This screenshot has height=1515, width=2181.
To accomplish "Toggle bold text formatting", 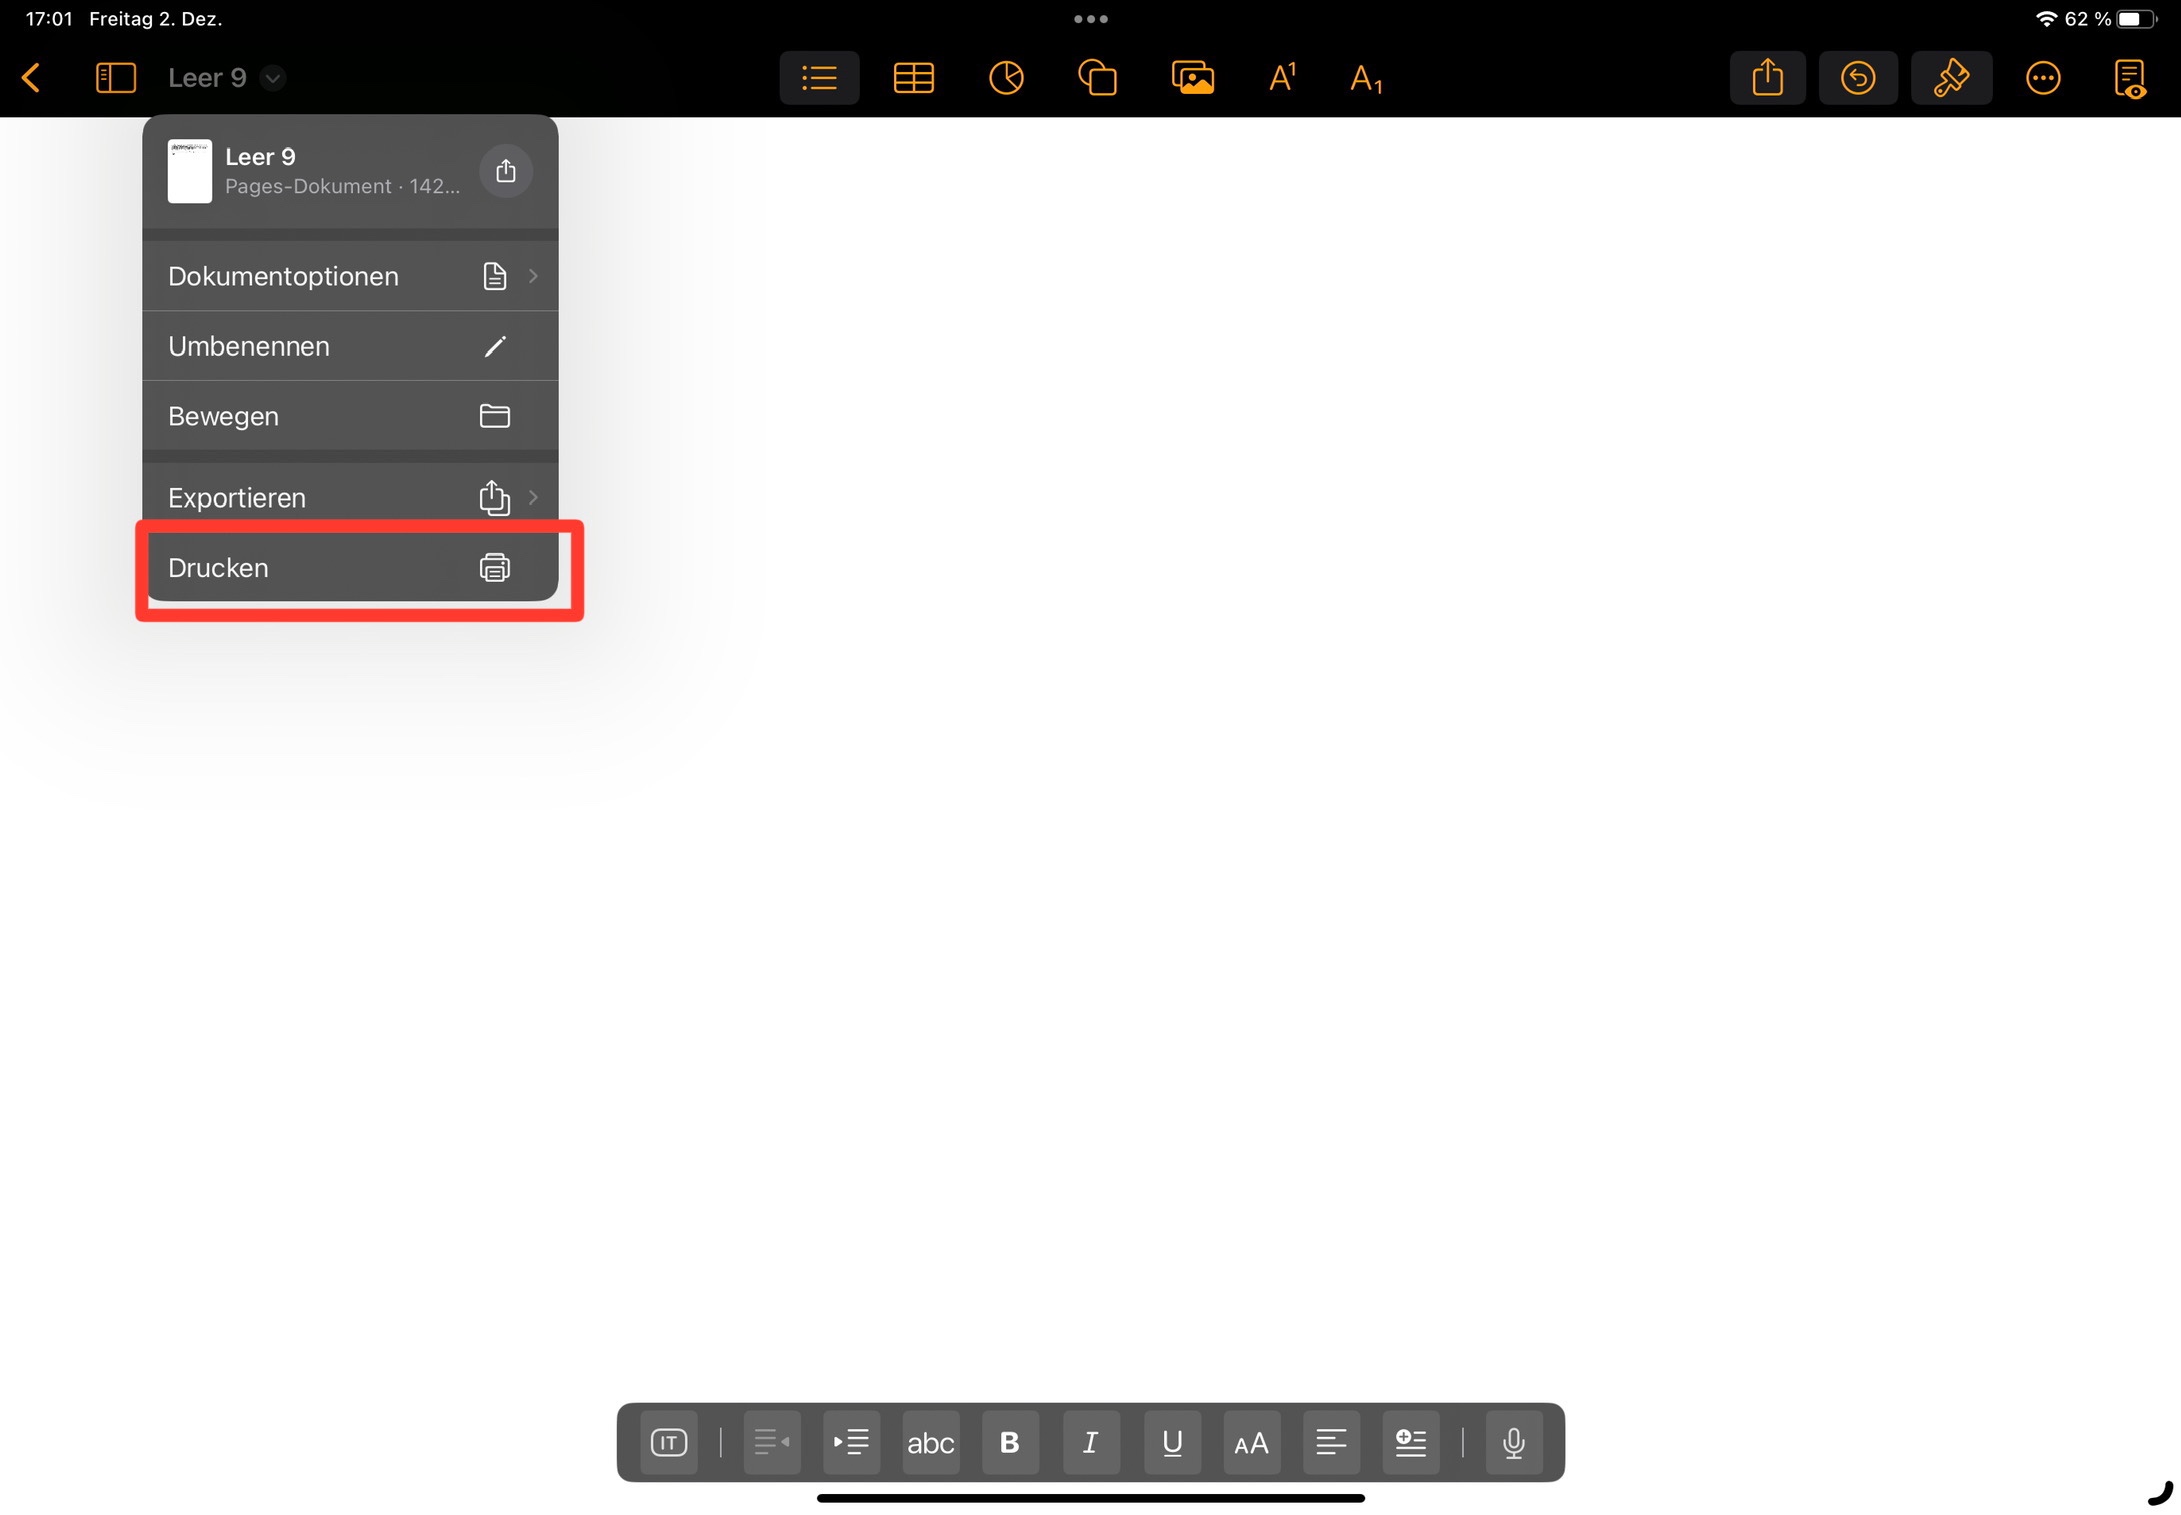I will coord(1009,1442).
